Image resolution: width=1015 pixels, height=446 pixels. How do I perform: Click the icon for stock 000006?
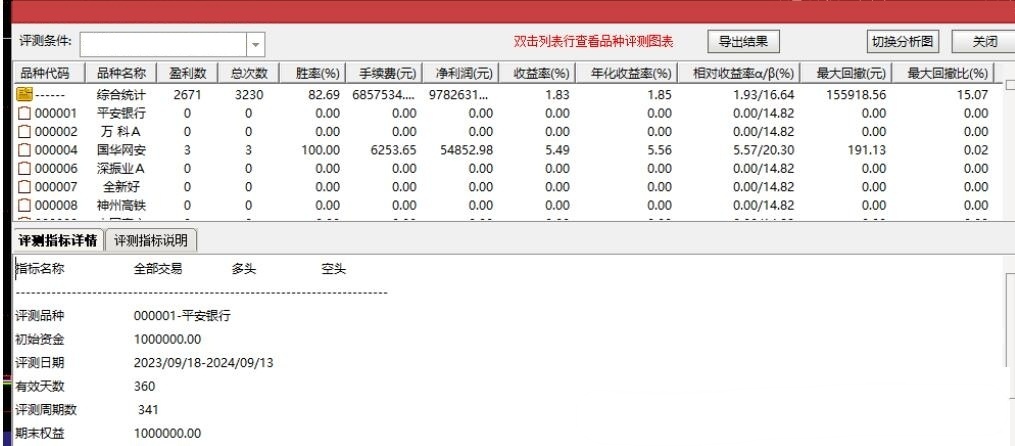(26, 166)
